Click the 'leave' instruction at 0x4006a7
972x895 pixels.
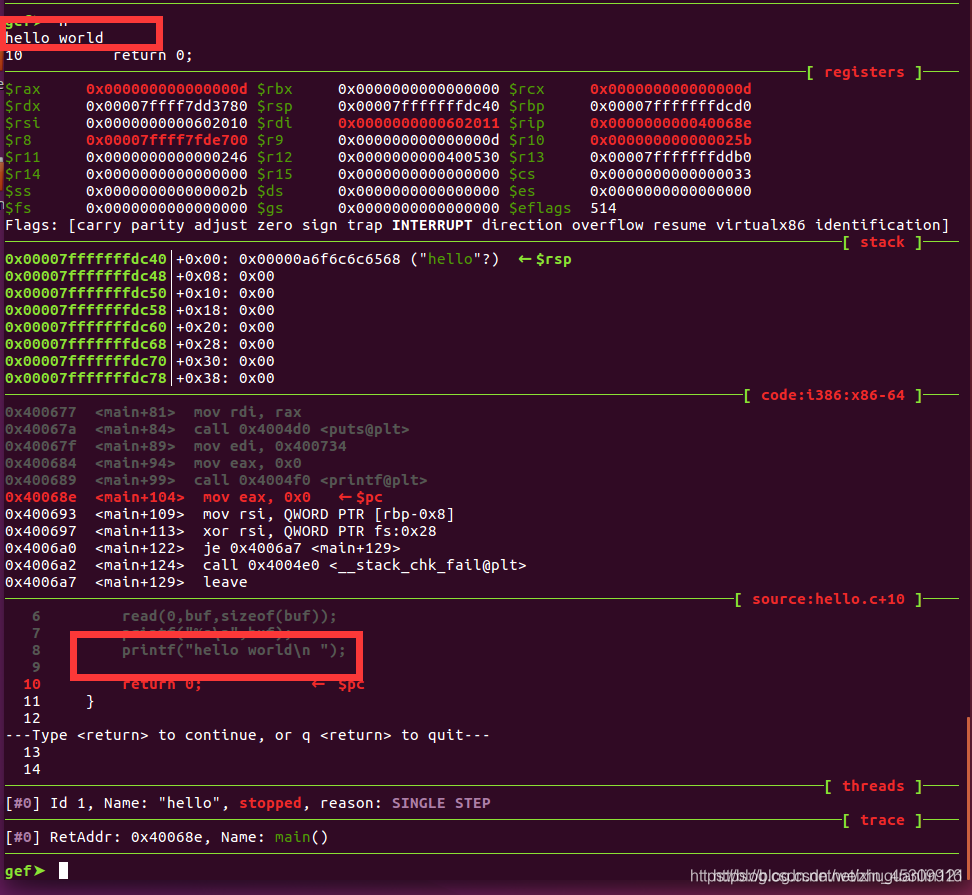click(225, 582)
